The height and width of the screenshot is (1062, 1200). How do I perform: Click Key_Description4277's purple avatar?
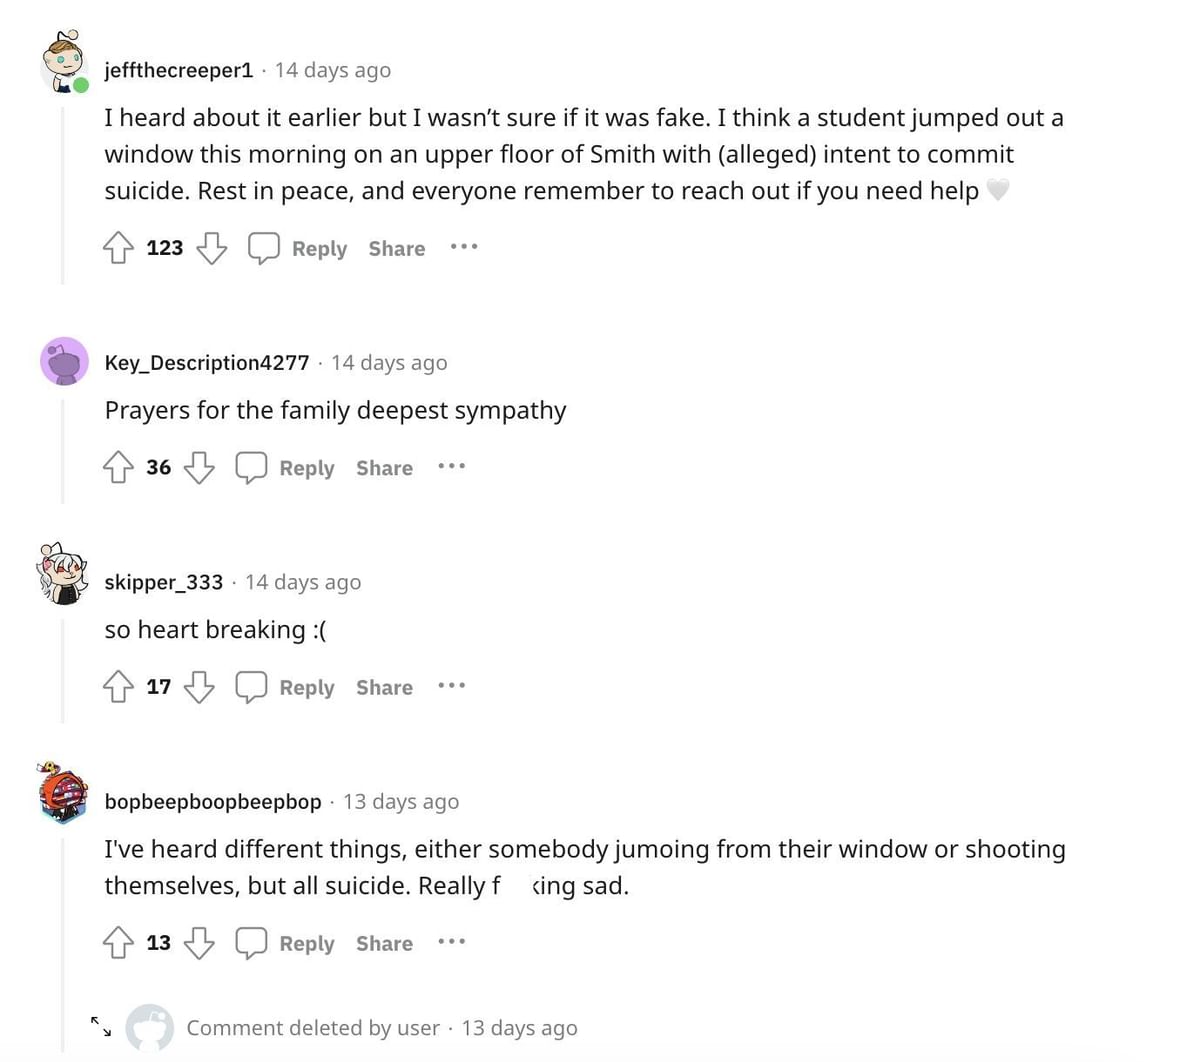pyautogui.click(x=64, y=361)
